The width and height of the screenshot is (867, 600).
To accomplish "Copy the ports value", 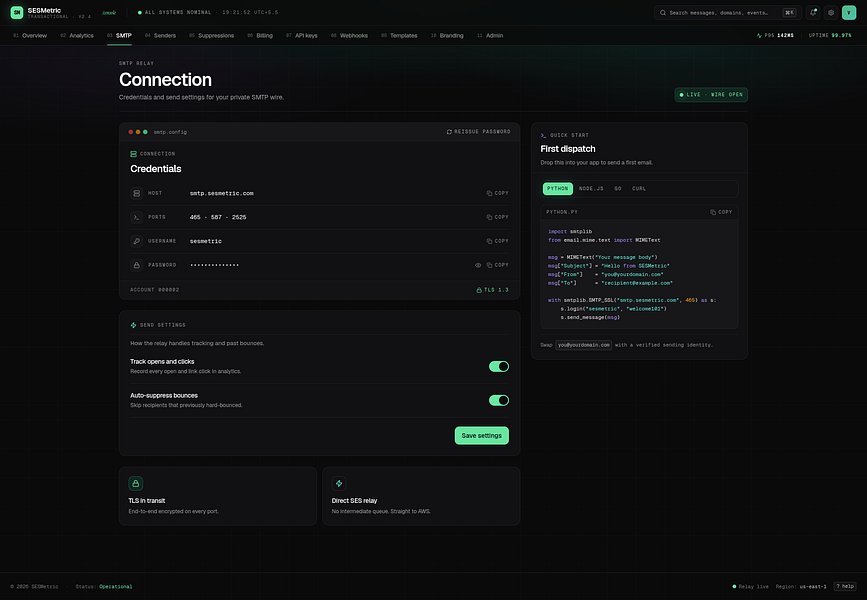I will pyautogui.click(x=497, y=217).
